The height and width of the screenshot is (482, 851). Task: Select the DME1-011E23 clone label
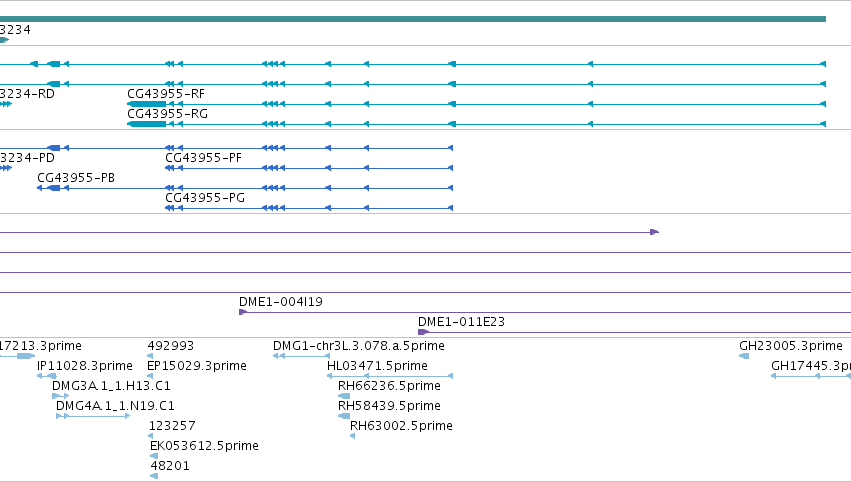pos(461,322)
